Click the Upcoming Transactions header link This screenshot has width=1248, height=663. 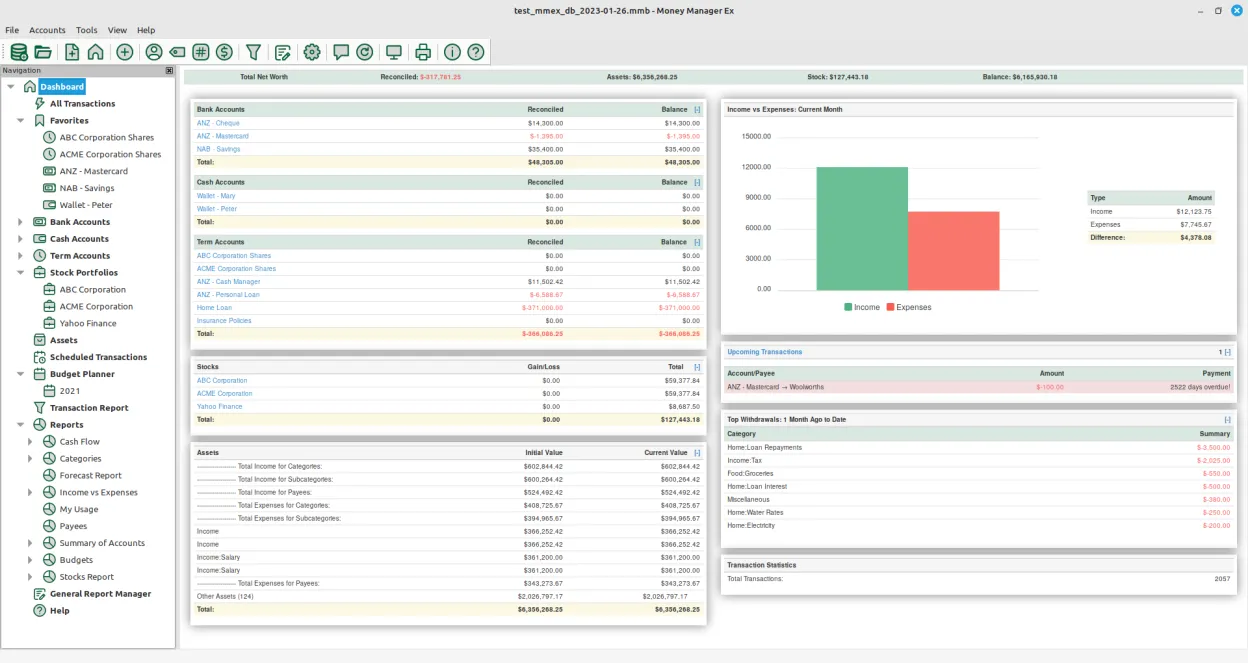[764, 352]
